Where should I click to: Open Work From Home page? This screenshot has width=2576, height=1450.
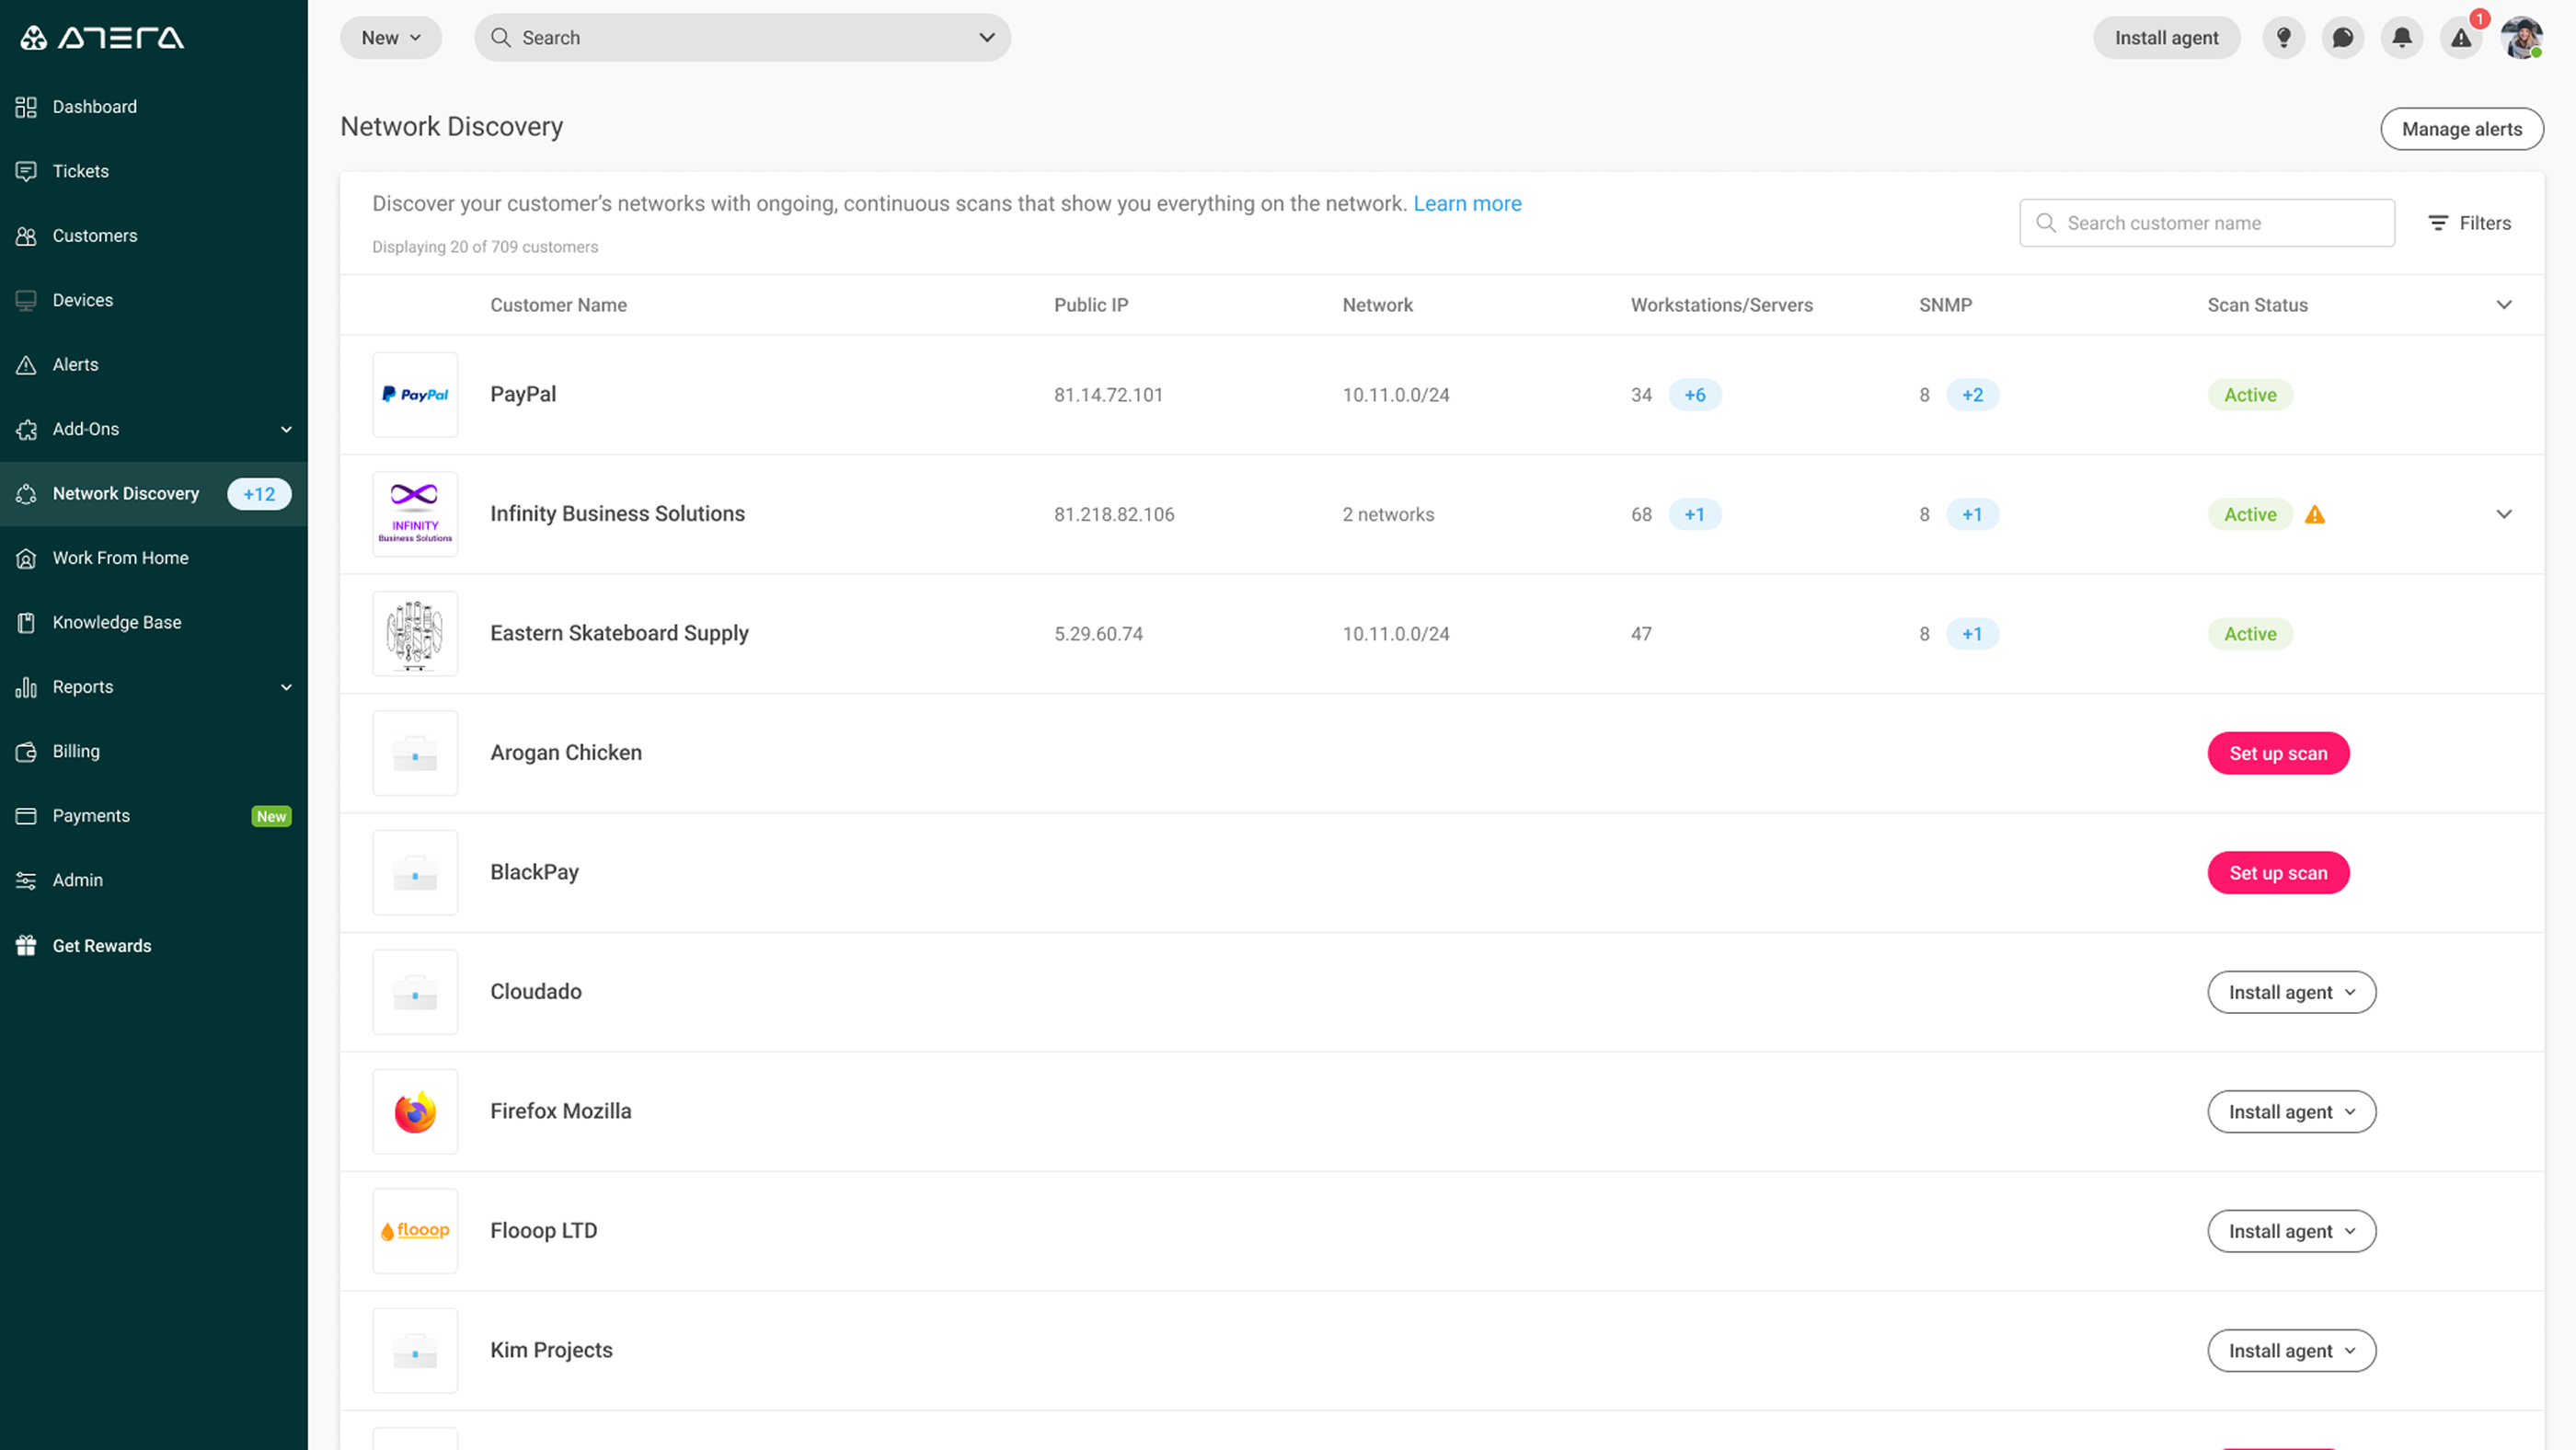pyautogui.click(x=154, y=558)
